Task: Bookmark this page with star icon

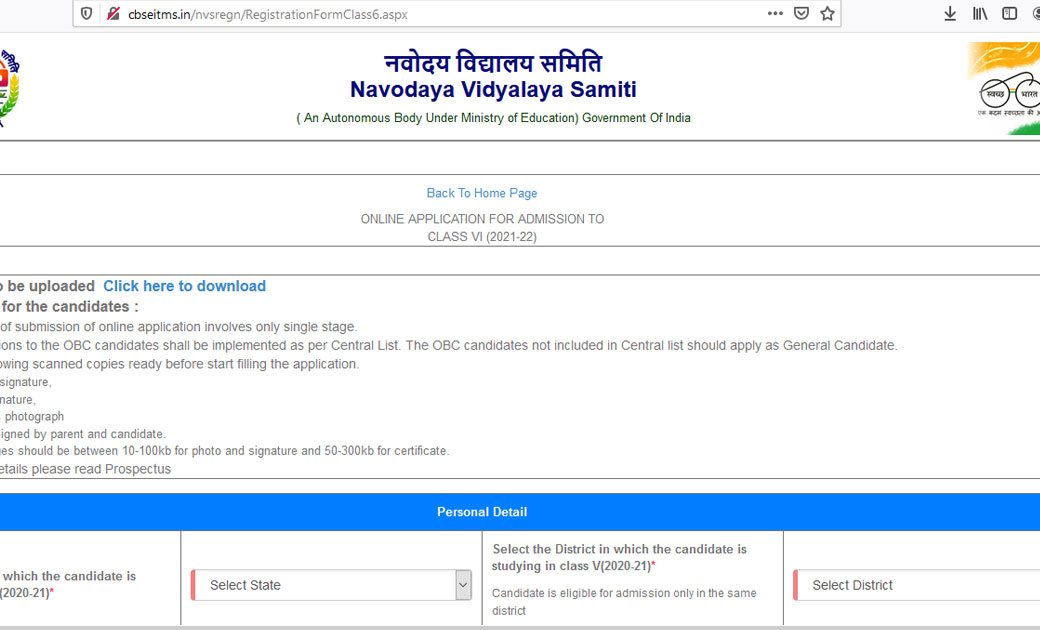Action: tap(827, 13)
